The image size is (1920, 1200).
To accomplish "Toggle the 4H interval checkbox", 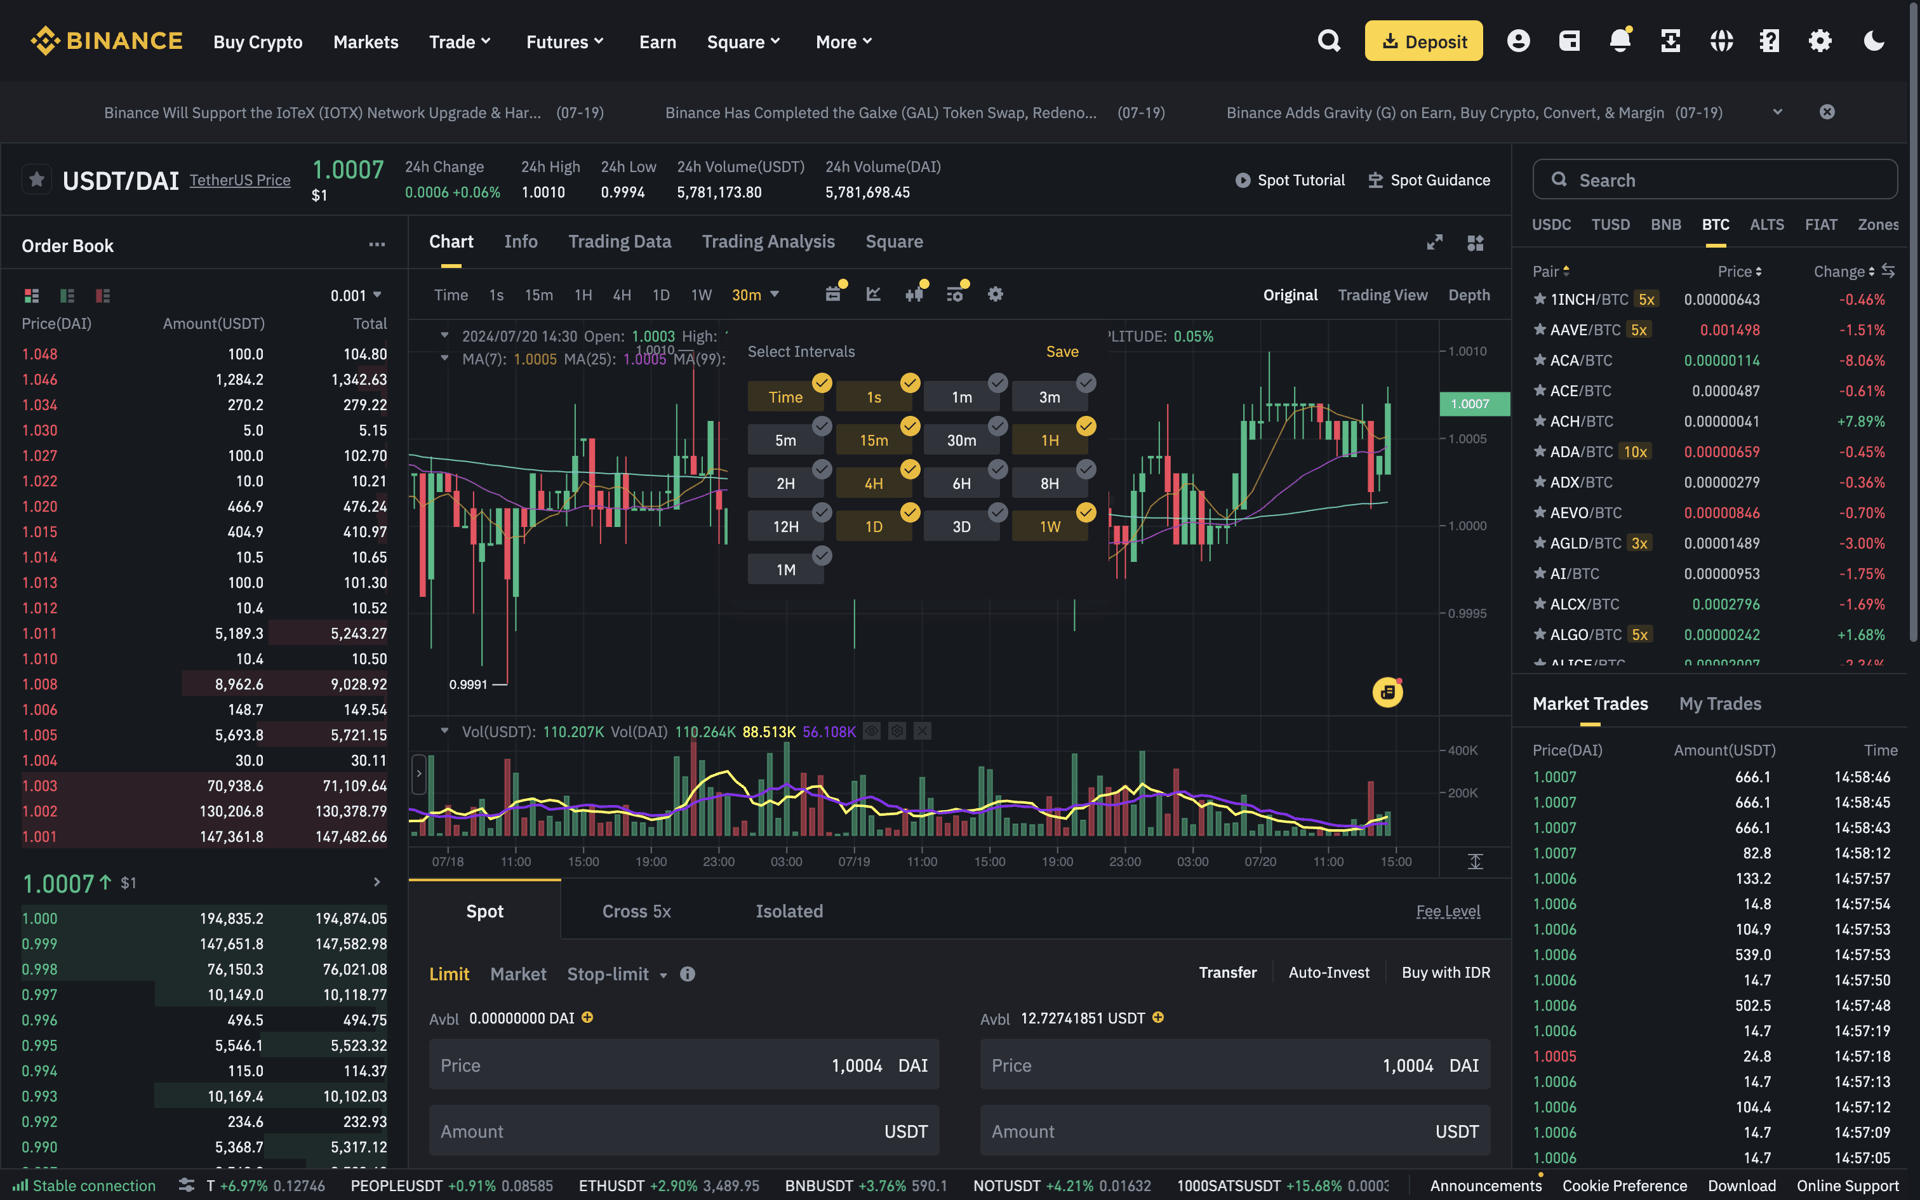I will [x=910, y=469].
